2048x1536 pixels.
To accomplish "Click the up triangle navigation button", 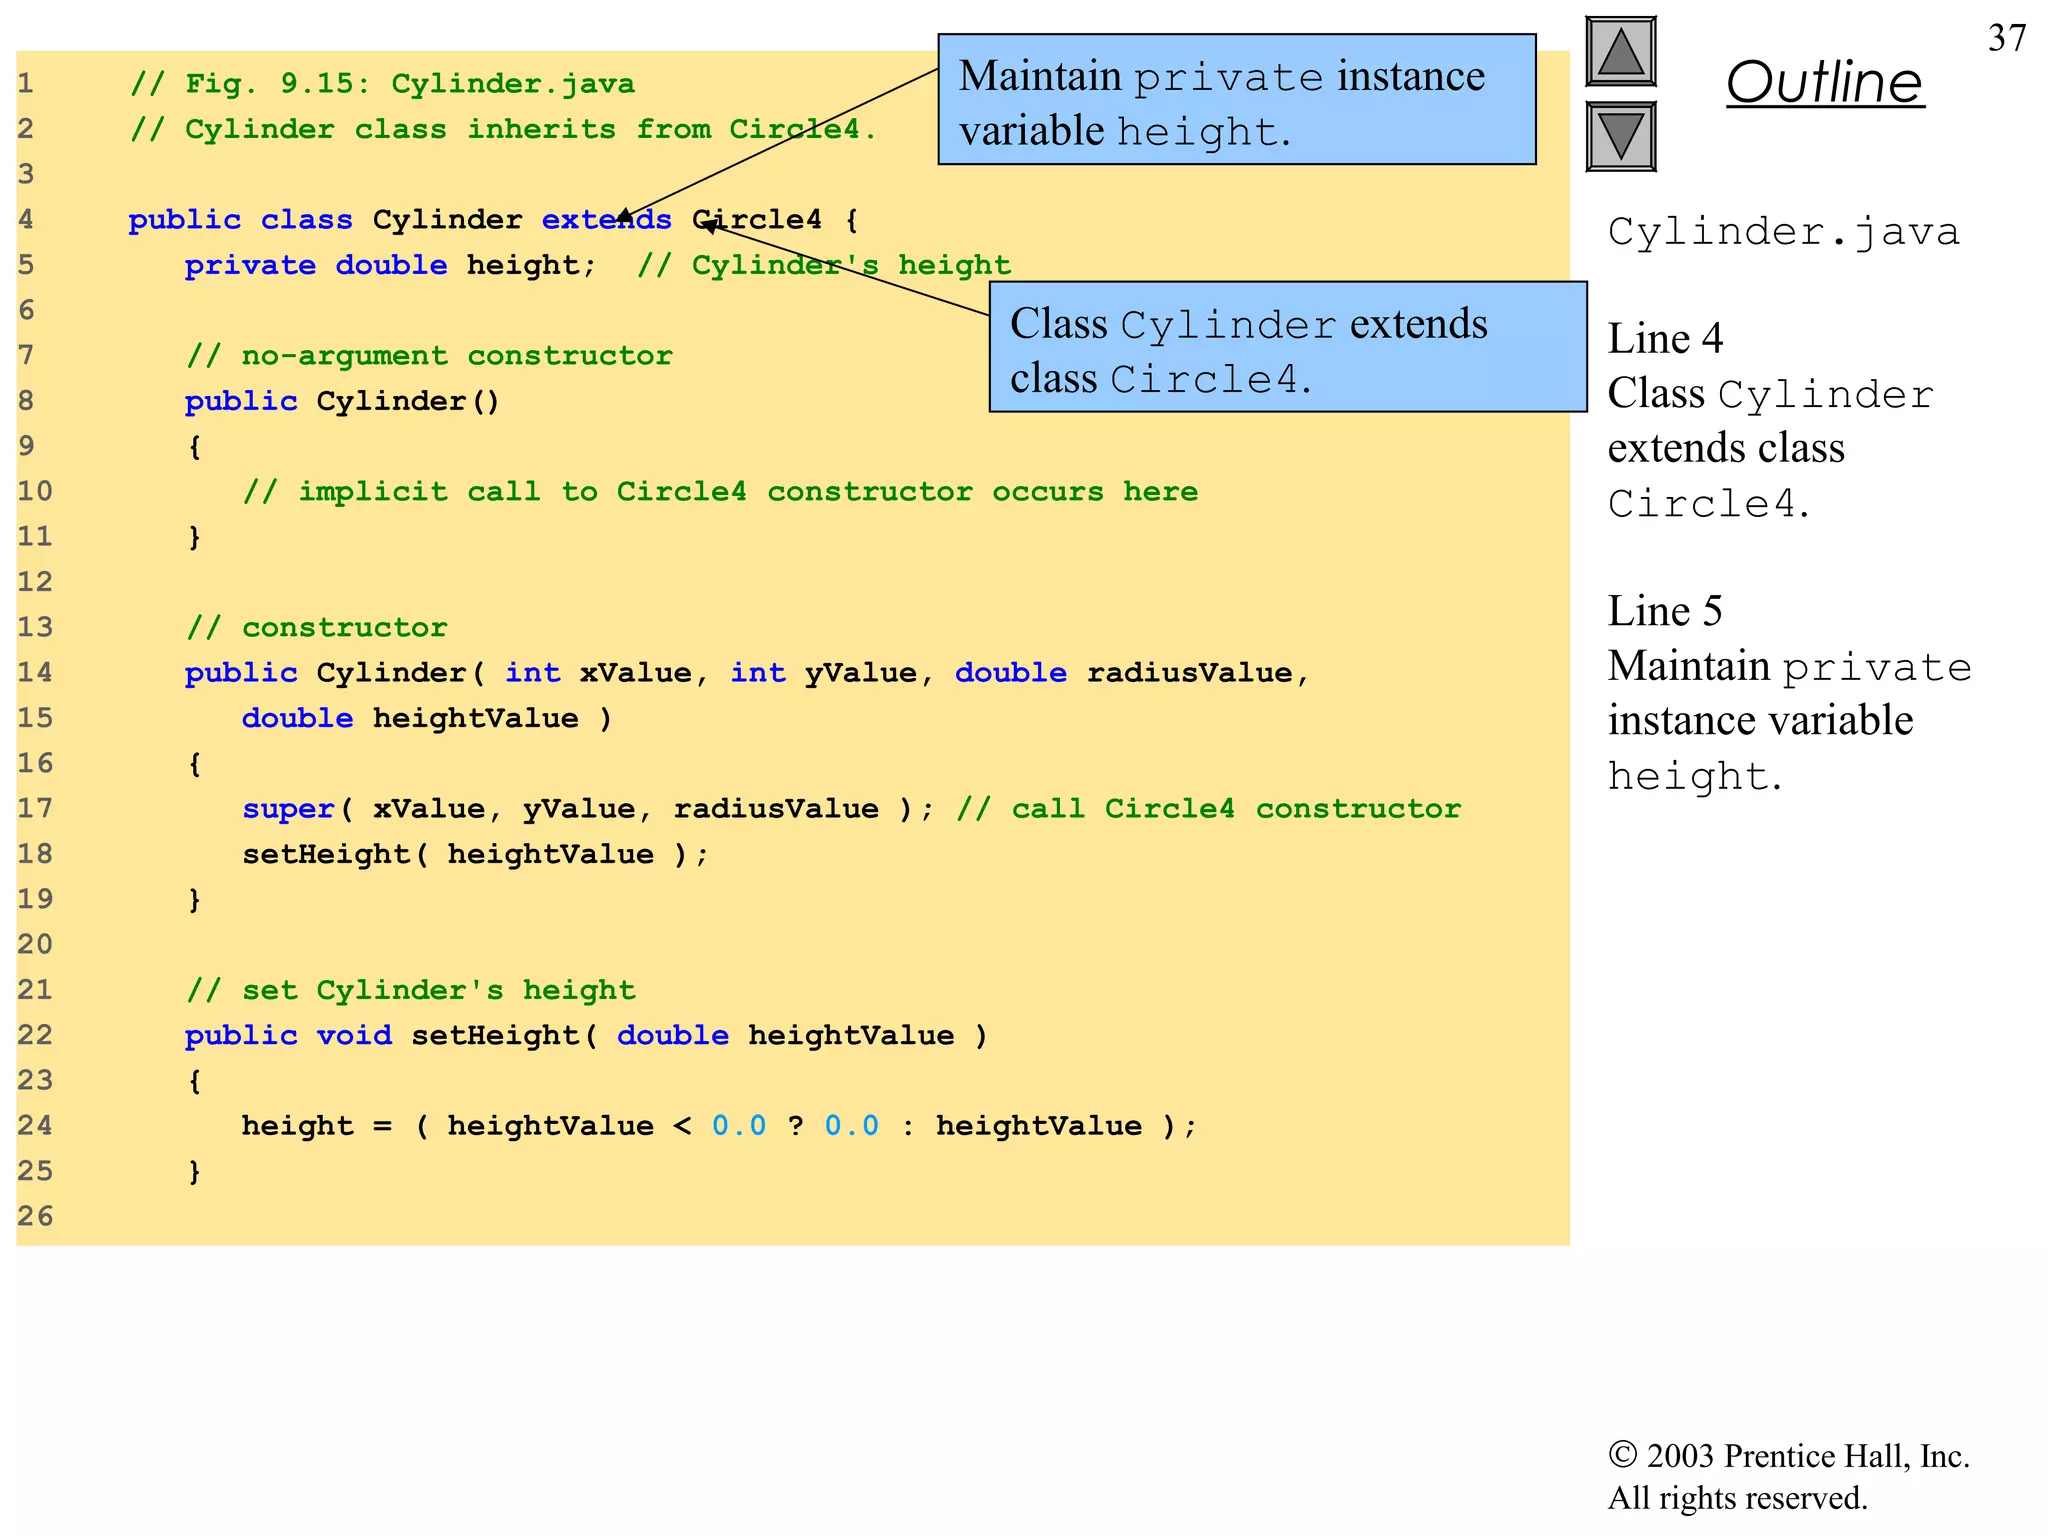I will (x=1620, y=52).
